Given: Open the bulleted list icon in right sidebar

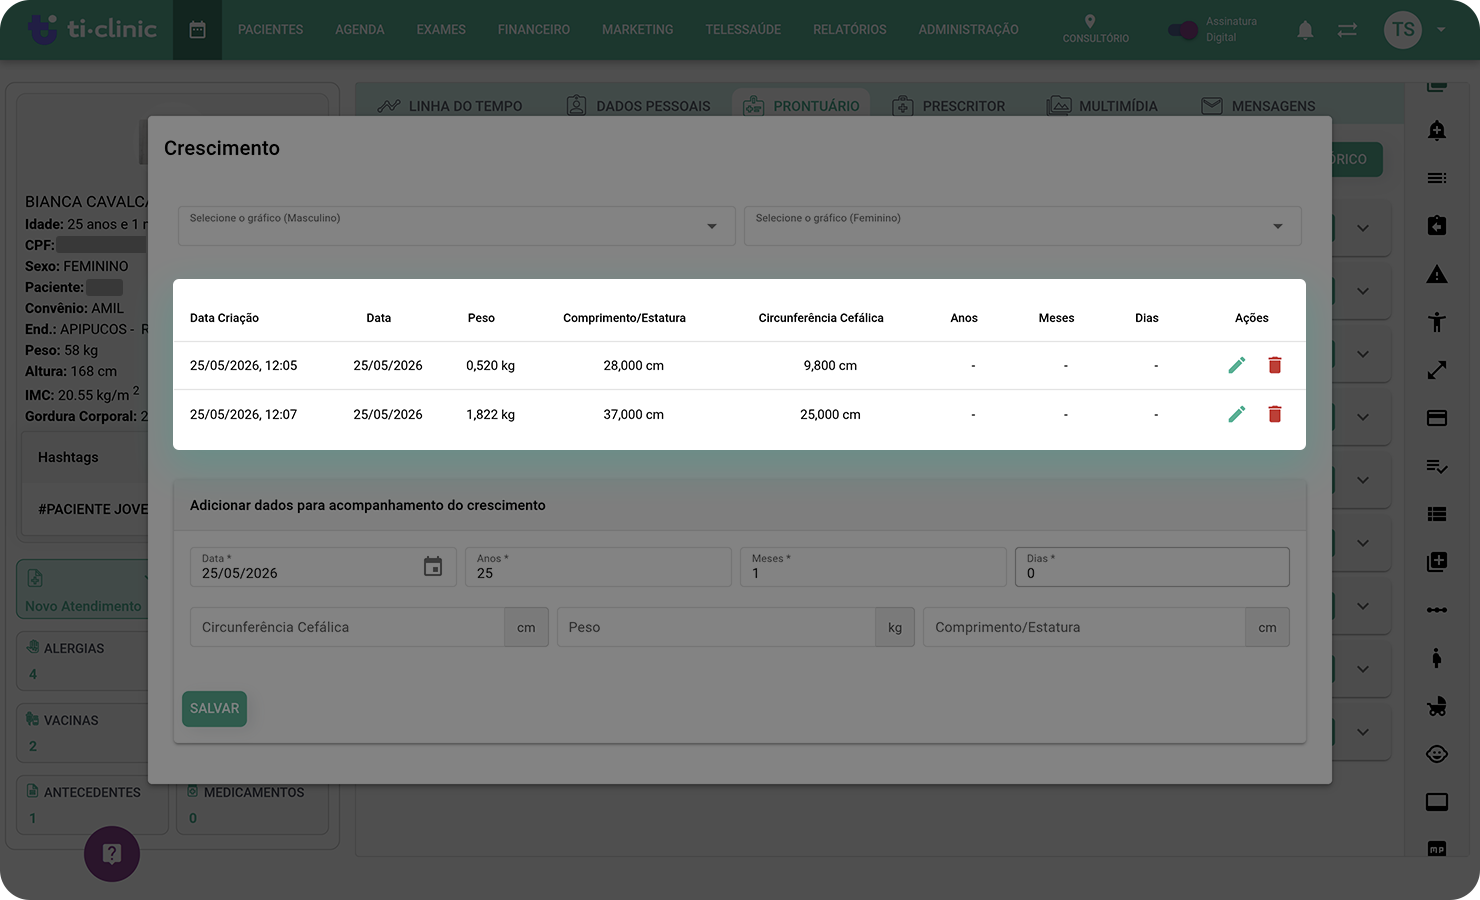Looking at the screenshot, I should click(1437, 514).
